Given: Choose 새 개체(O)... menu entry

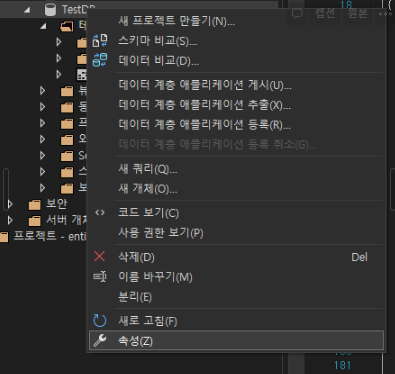Looking at the screenshot, I should click(237, 189).
